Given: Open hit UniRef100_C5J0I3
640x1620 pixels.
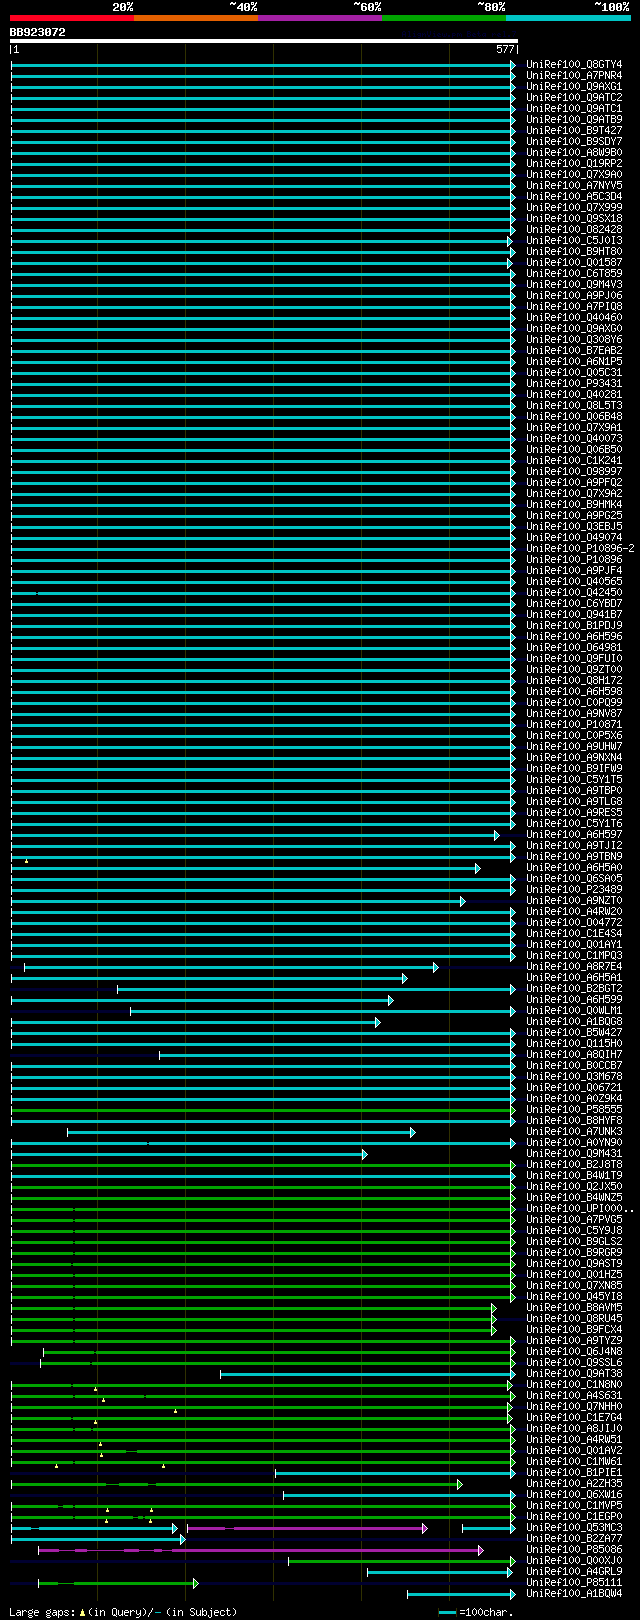Looking at the screenshot, I should click(x=574, y=241).
